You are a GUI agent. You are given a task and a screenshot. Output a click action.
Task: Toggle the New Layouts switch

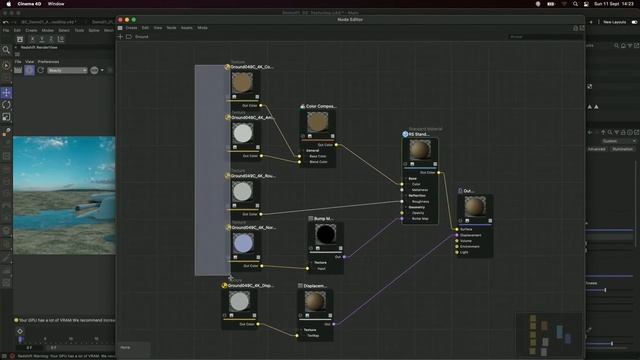634,22
